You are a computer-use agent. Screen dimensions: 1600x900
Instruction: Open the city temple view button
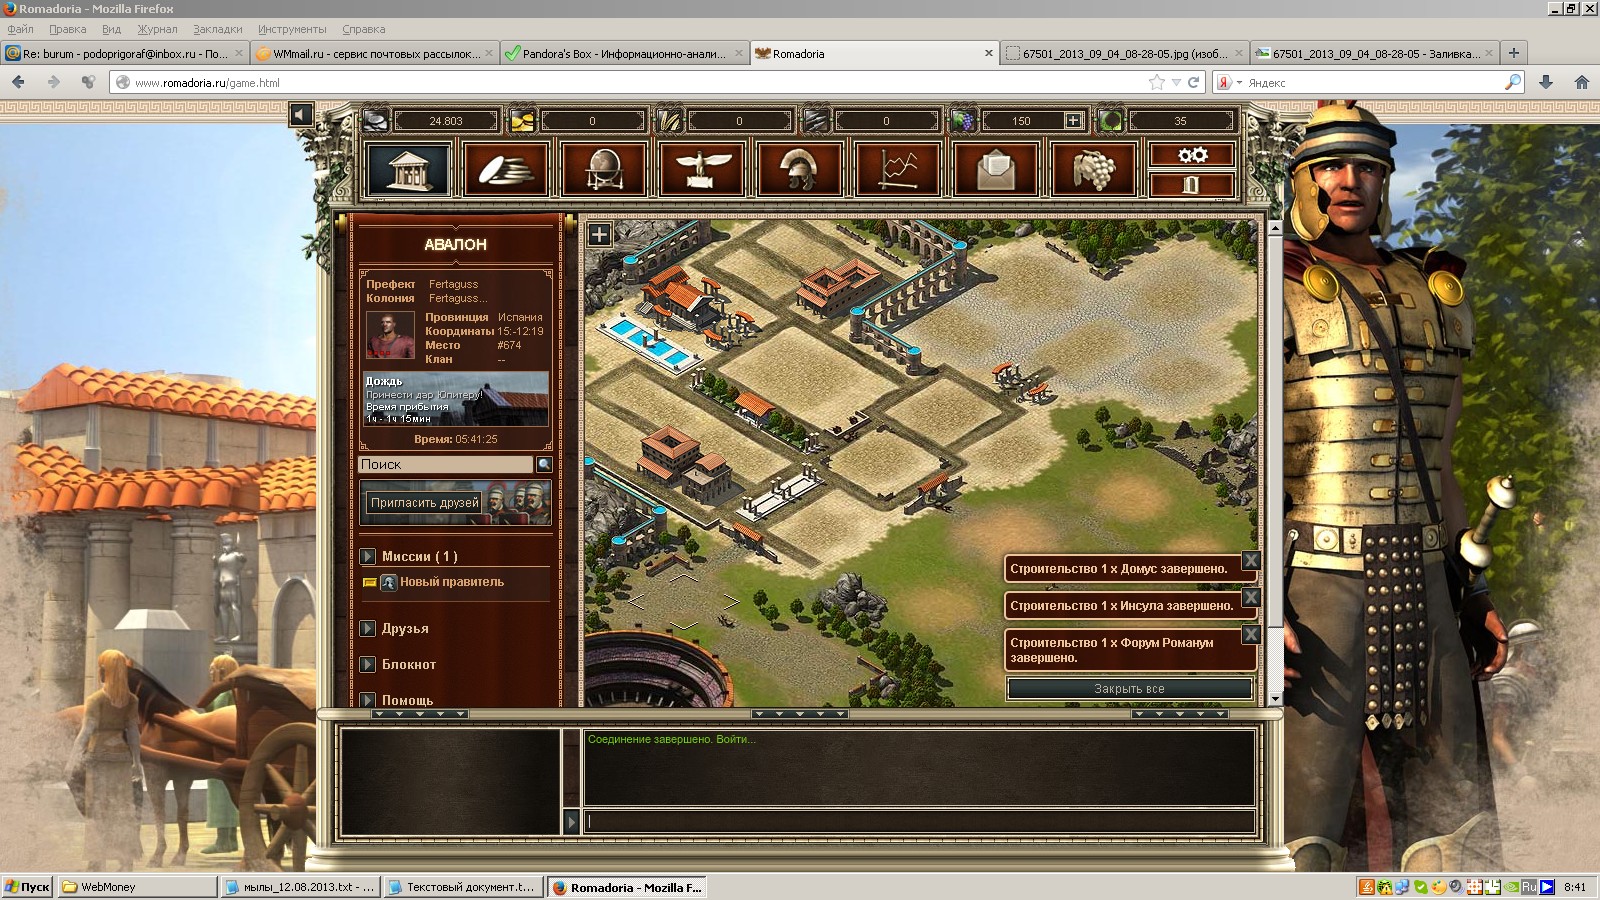tap(408, 168)
